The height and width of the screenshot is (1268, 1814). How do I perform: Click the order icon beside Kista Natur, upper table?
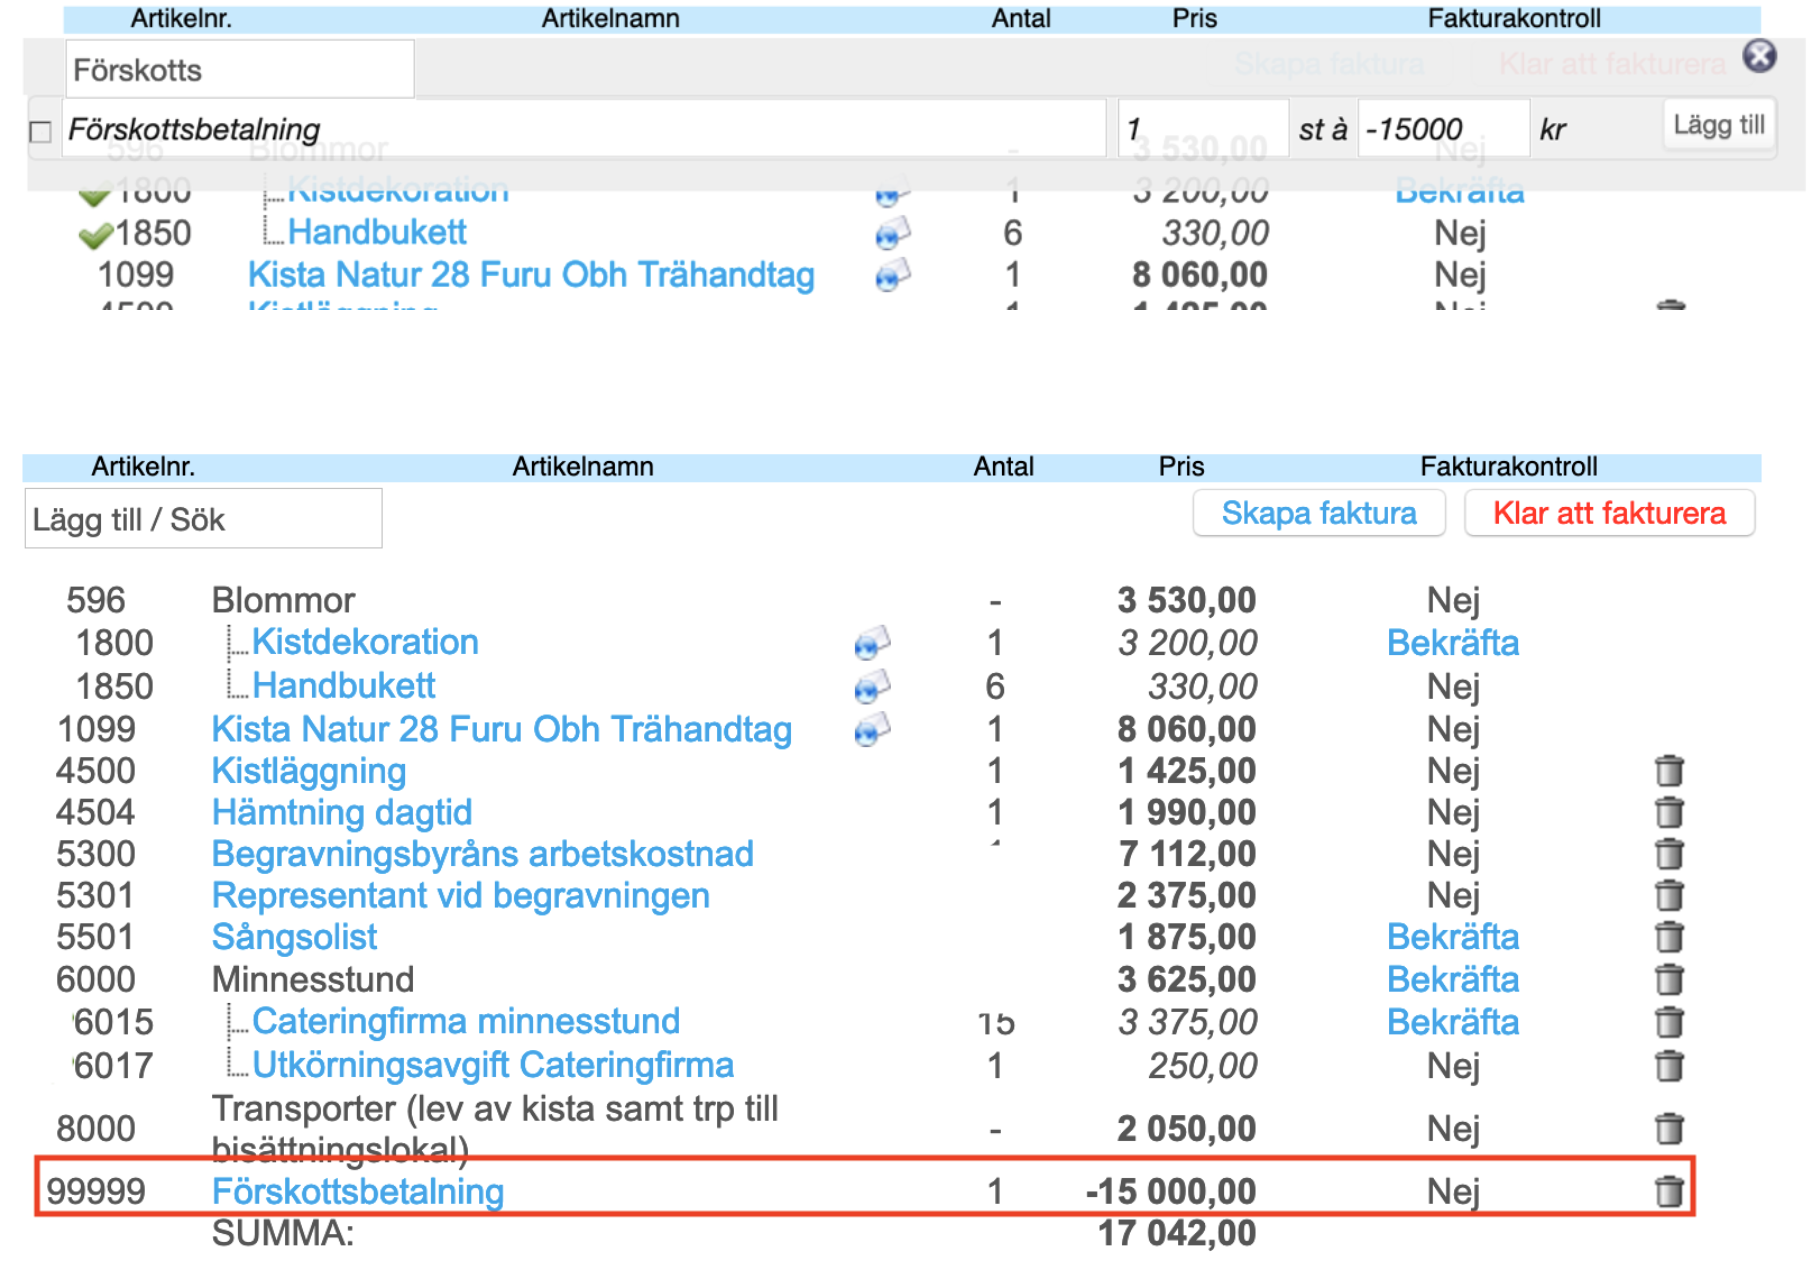click(x=892, y=275)
